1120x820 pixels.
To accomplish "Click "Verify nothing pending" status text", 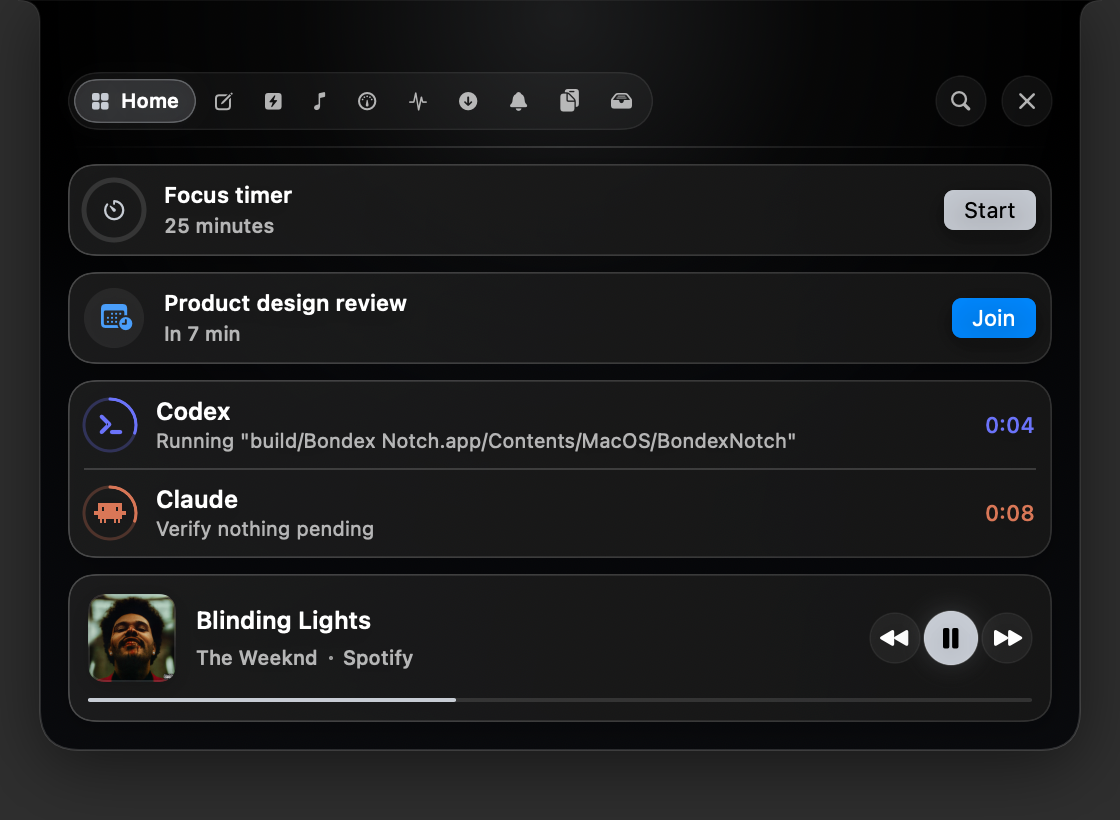I will [x=265, y=529].
